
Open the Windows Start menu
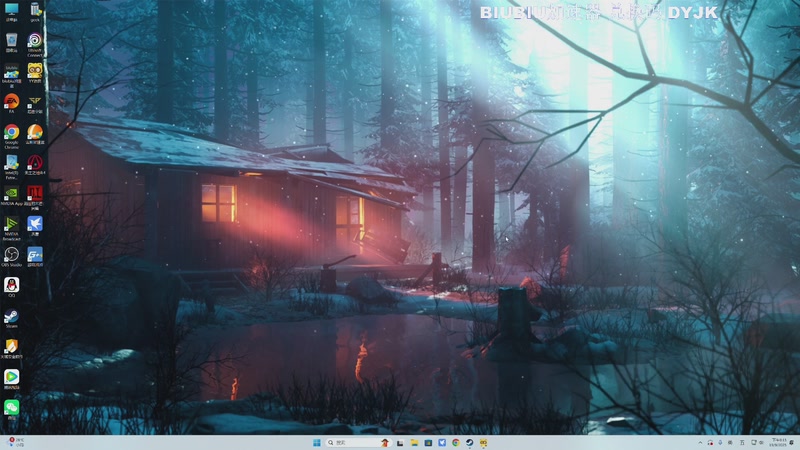point(317,442)
